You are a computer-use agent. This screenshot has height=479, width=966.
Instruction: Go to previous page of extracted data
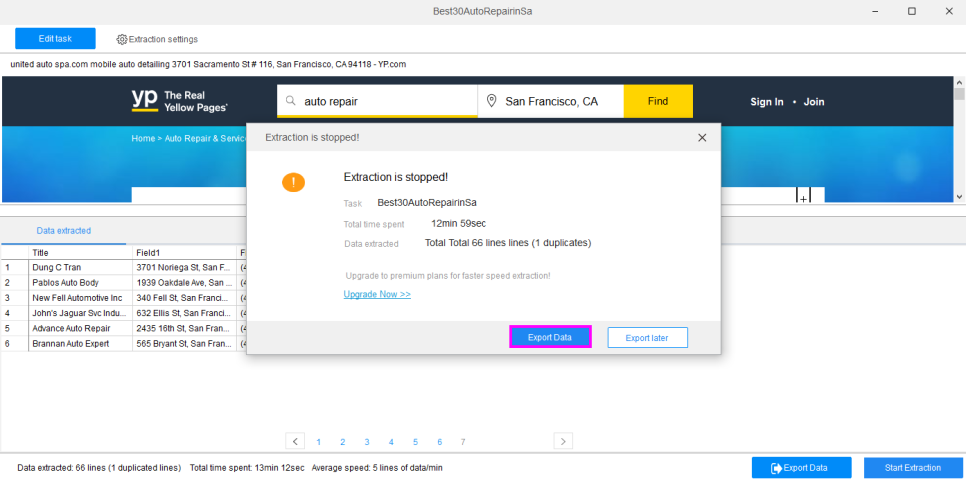pyautogui.click(x=295, y=441)
